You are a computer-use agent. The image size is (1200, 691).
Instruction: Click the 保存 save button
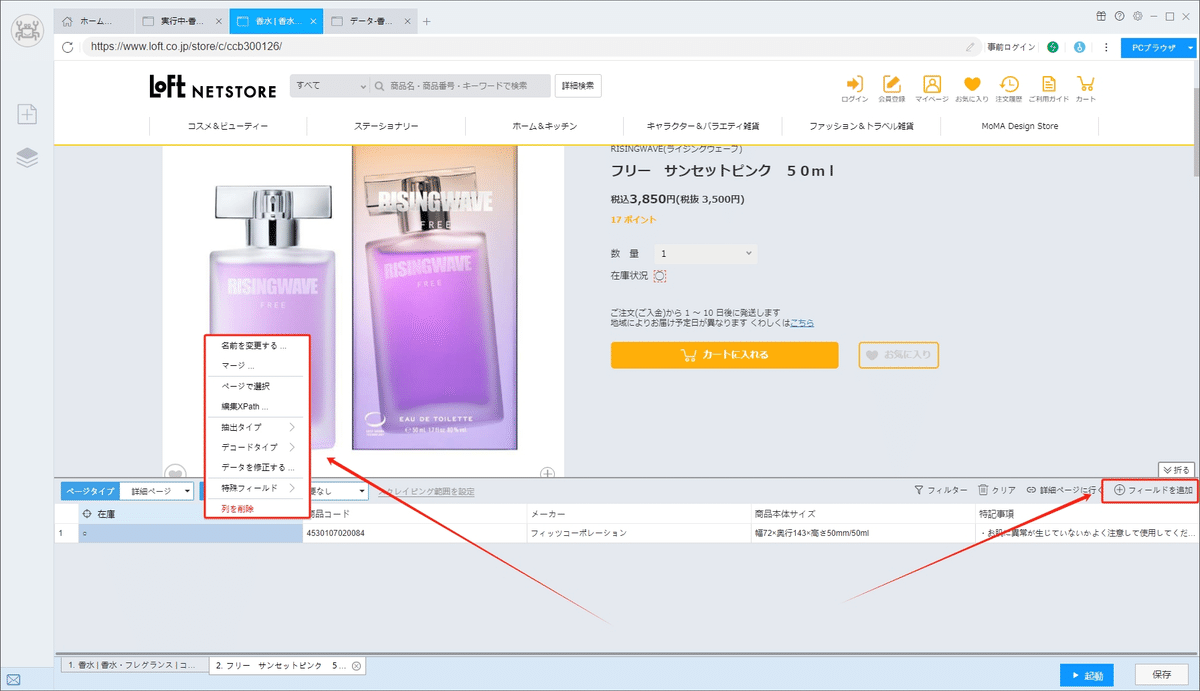coord(1161,676)
